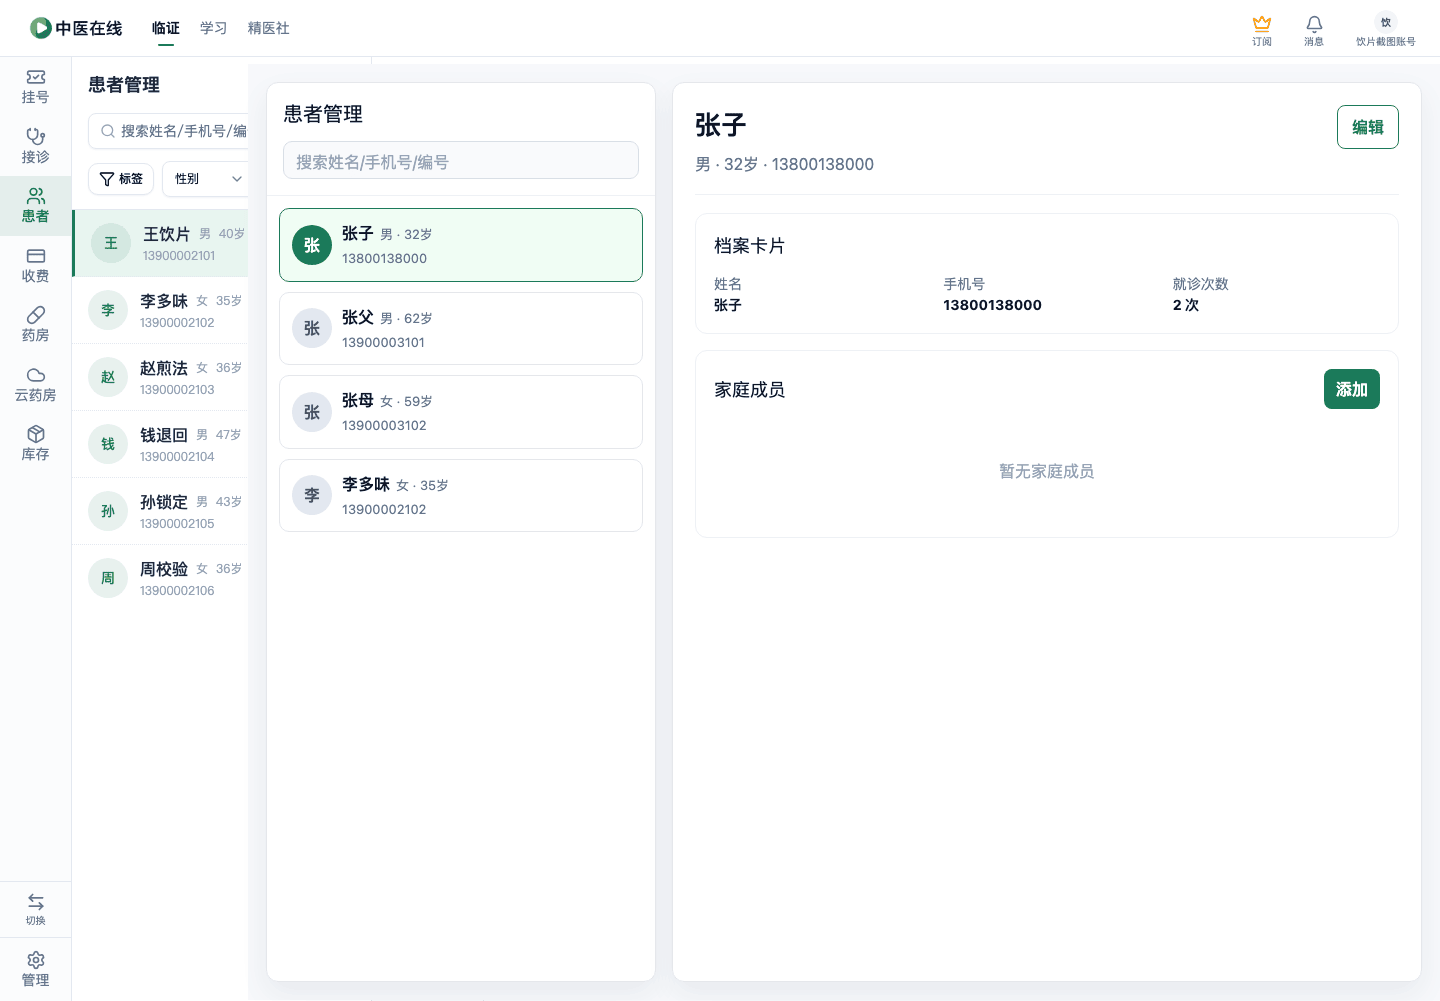
Task: Switch to the 临证 top tab
Action: click(166, 28)
